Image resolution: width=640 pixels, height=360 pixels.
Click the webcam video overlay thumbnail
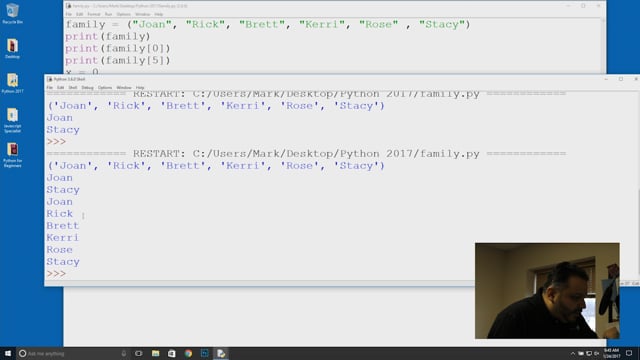pos(547,291)
